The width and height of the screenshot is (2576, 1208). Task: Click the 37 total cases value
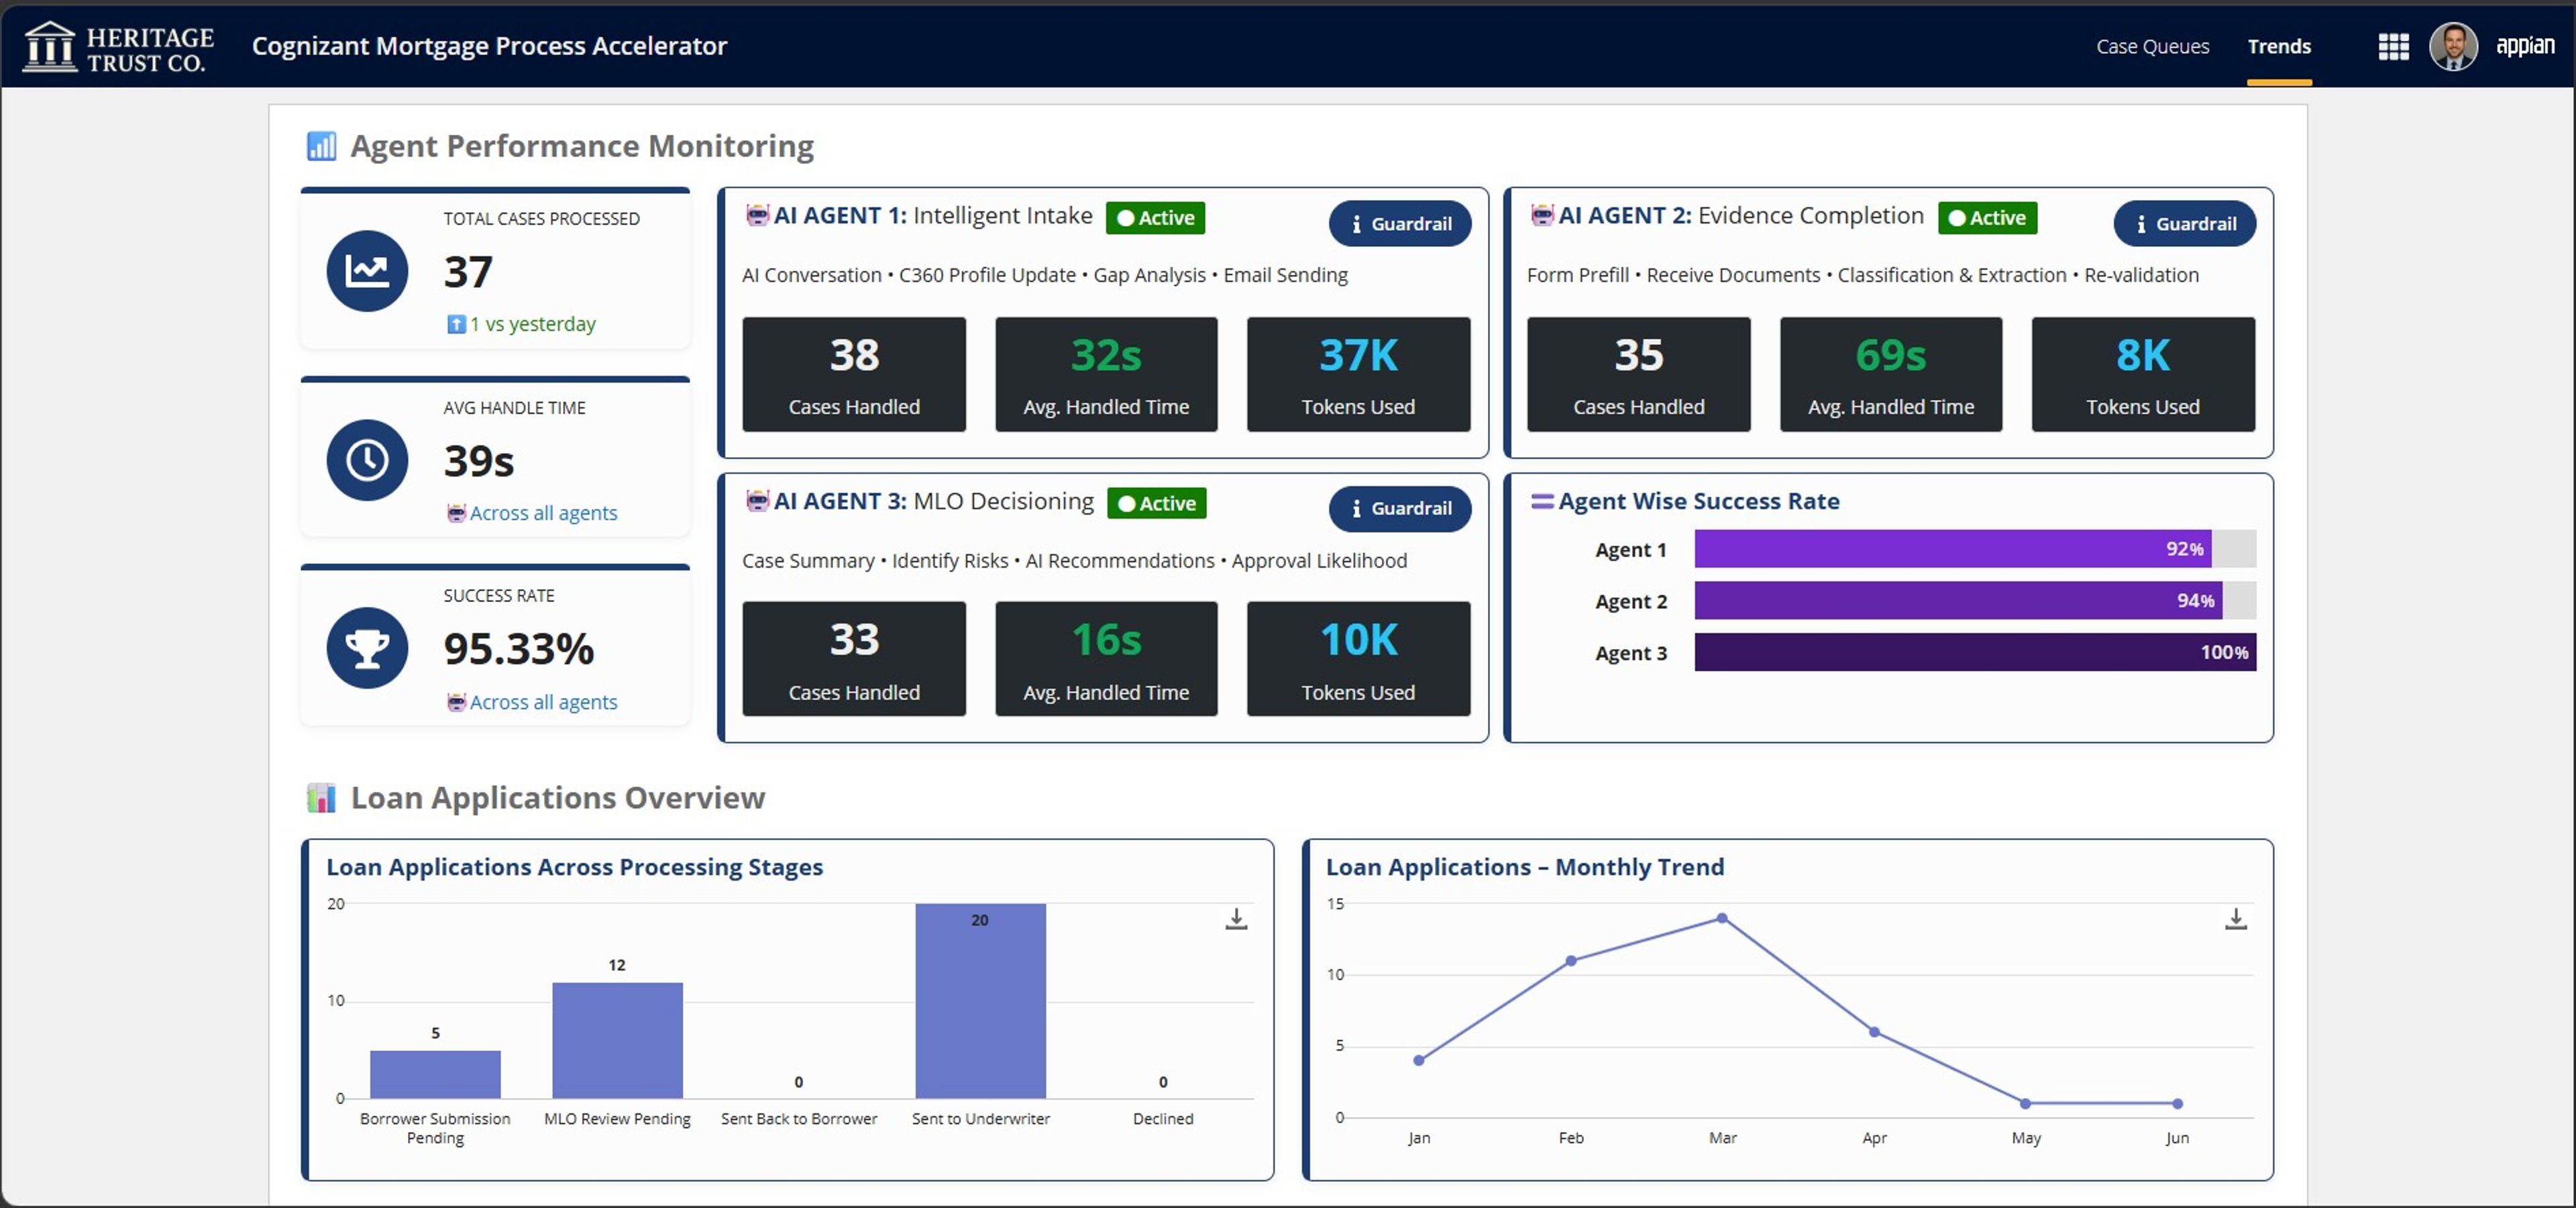tap(468, 272)
